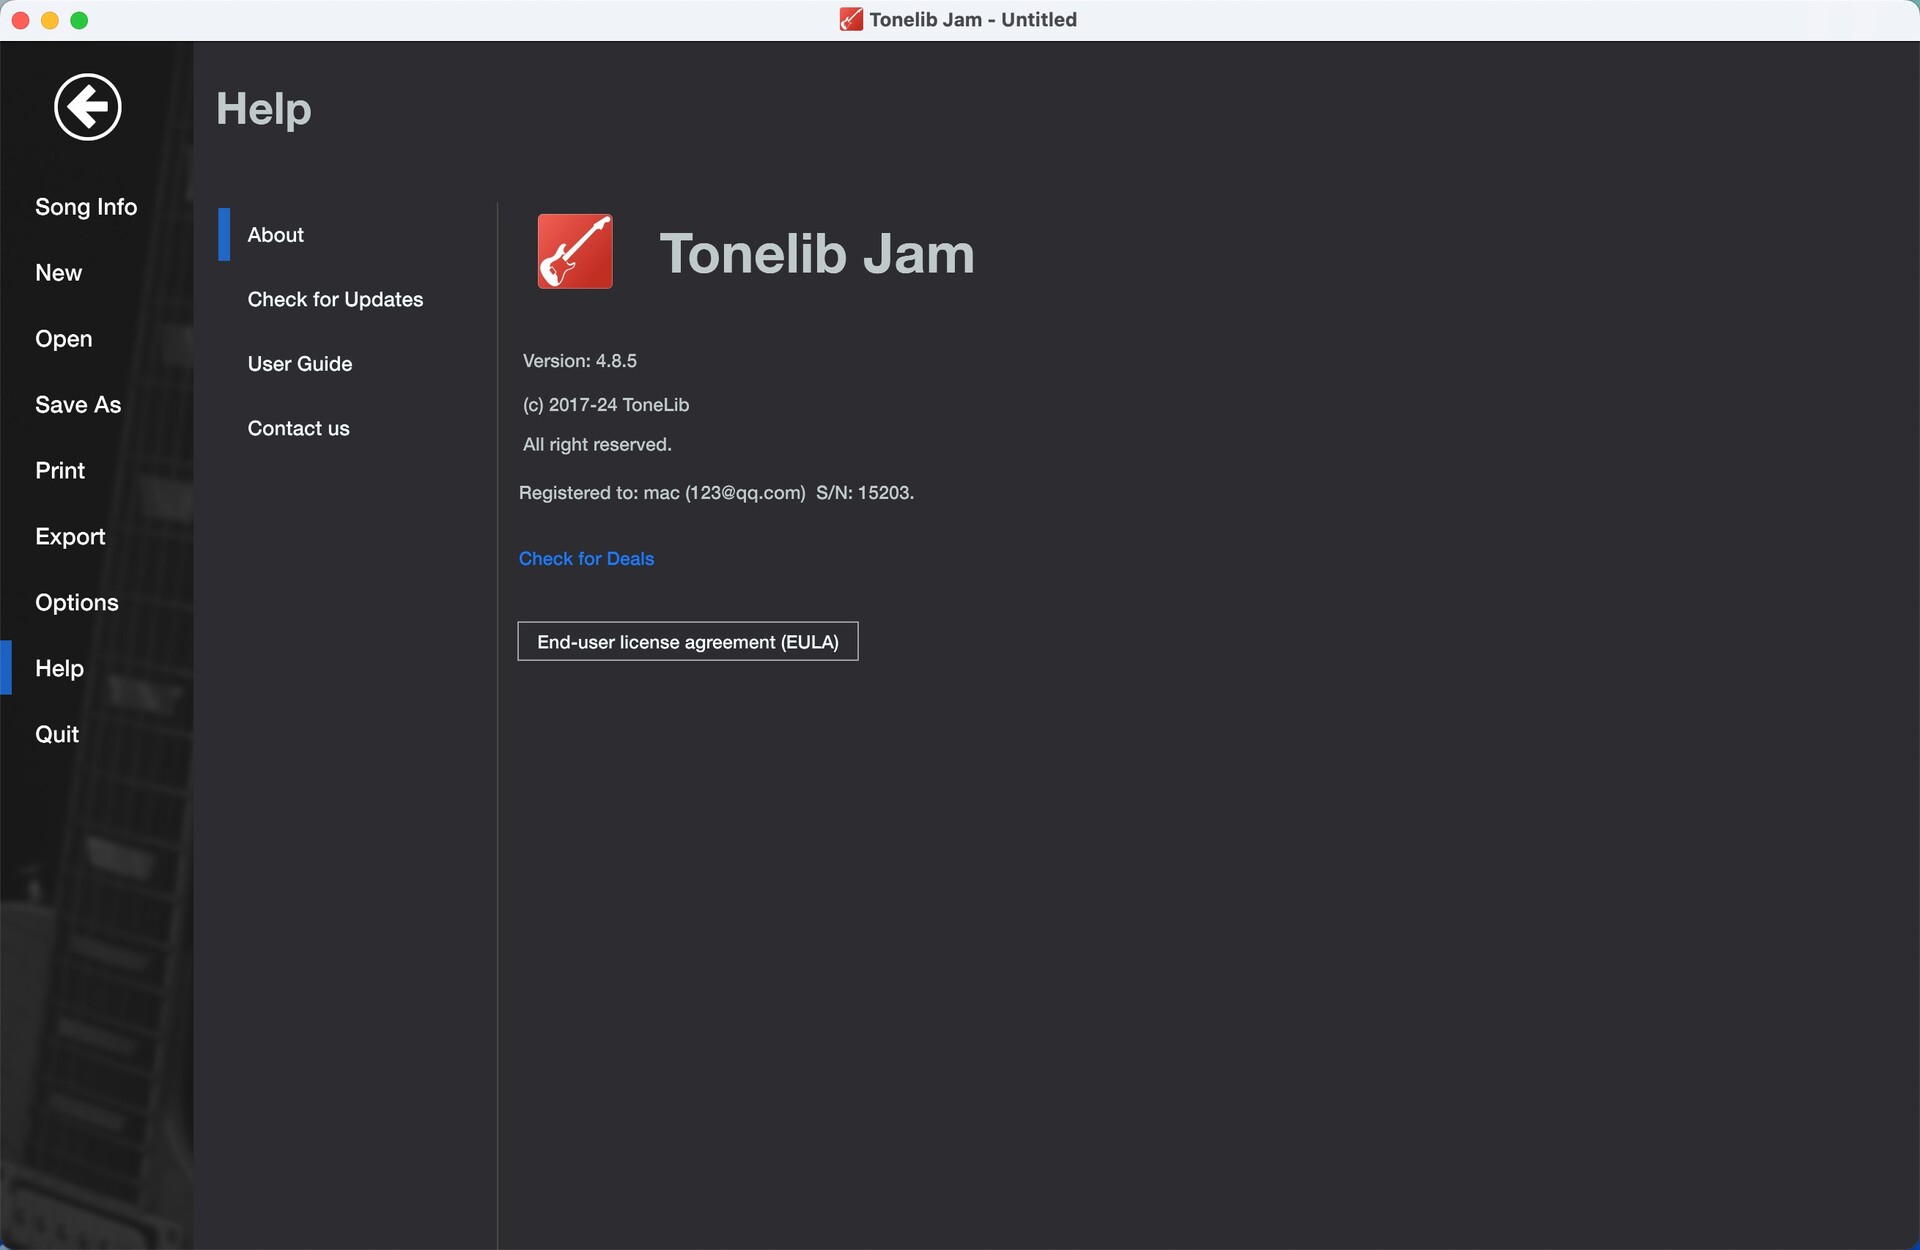Close the Tonelib Jam window
The image size is (1920, 1250).
tap(20, 20)
